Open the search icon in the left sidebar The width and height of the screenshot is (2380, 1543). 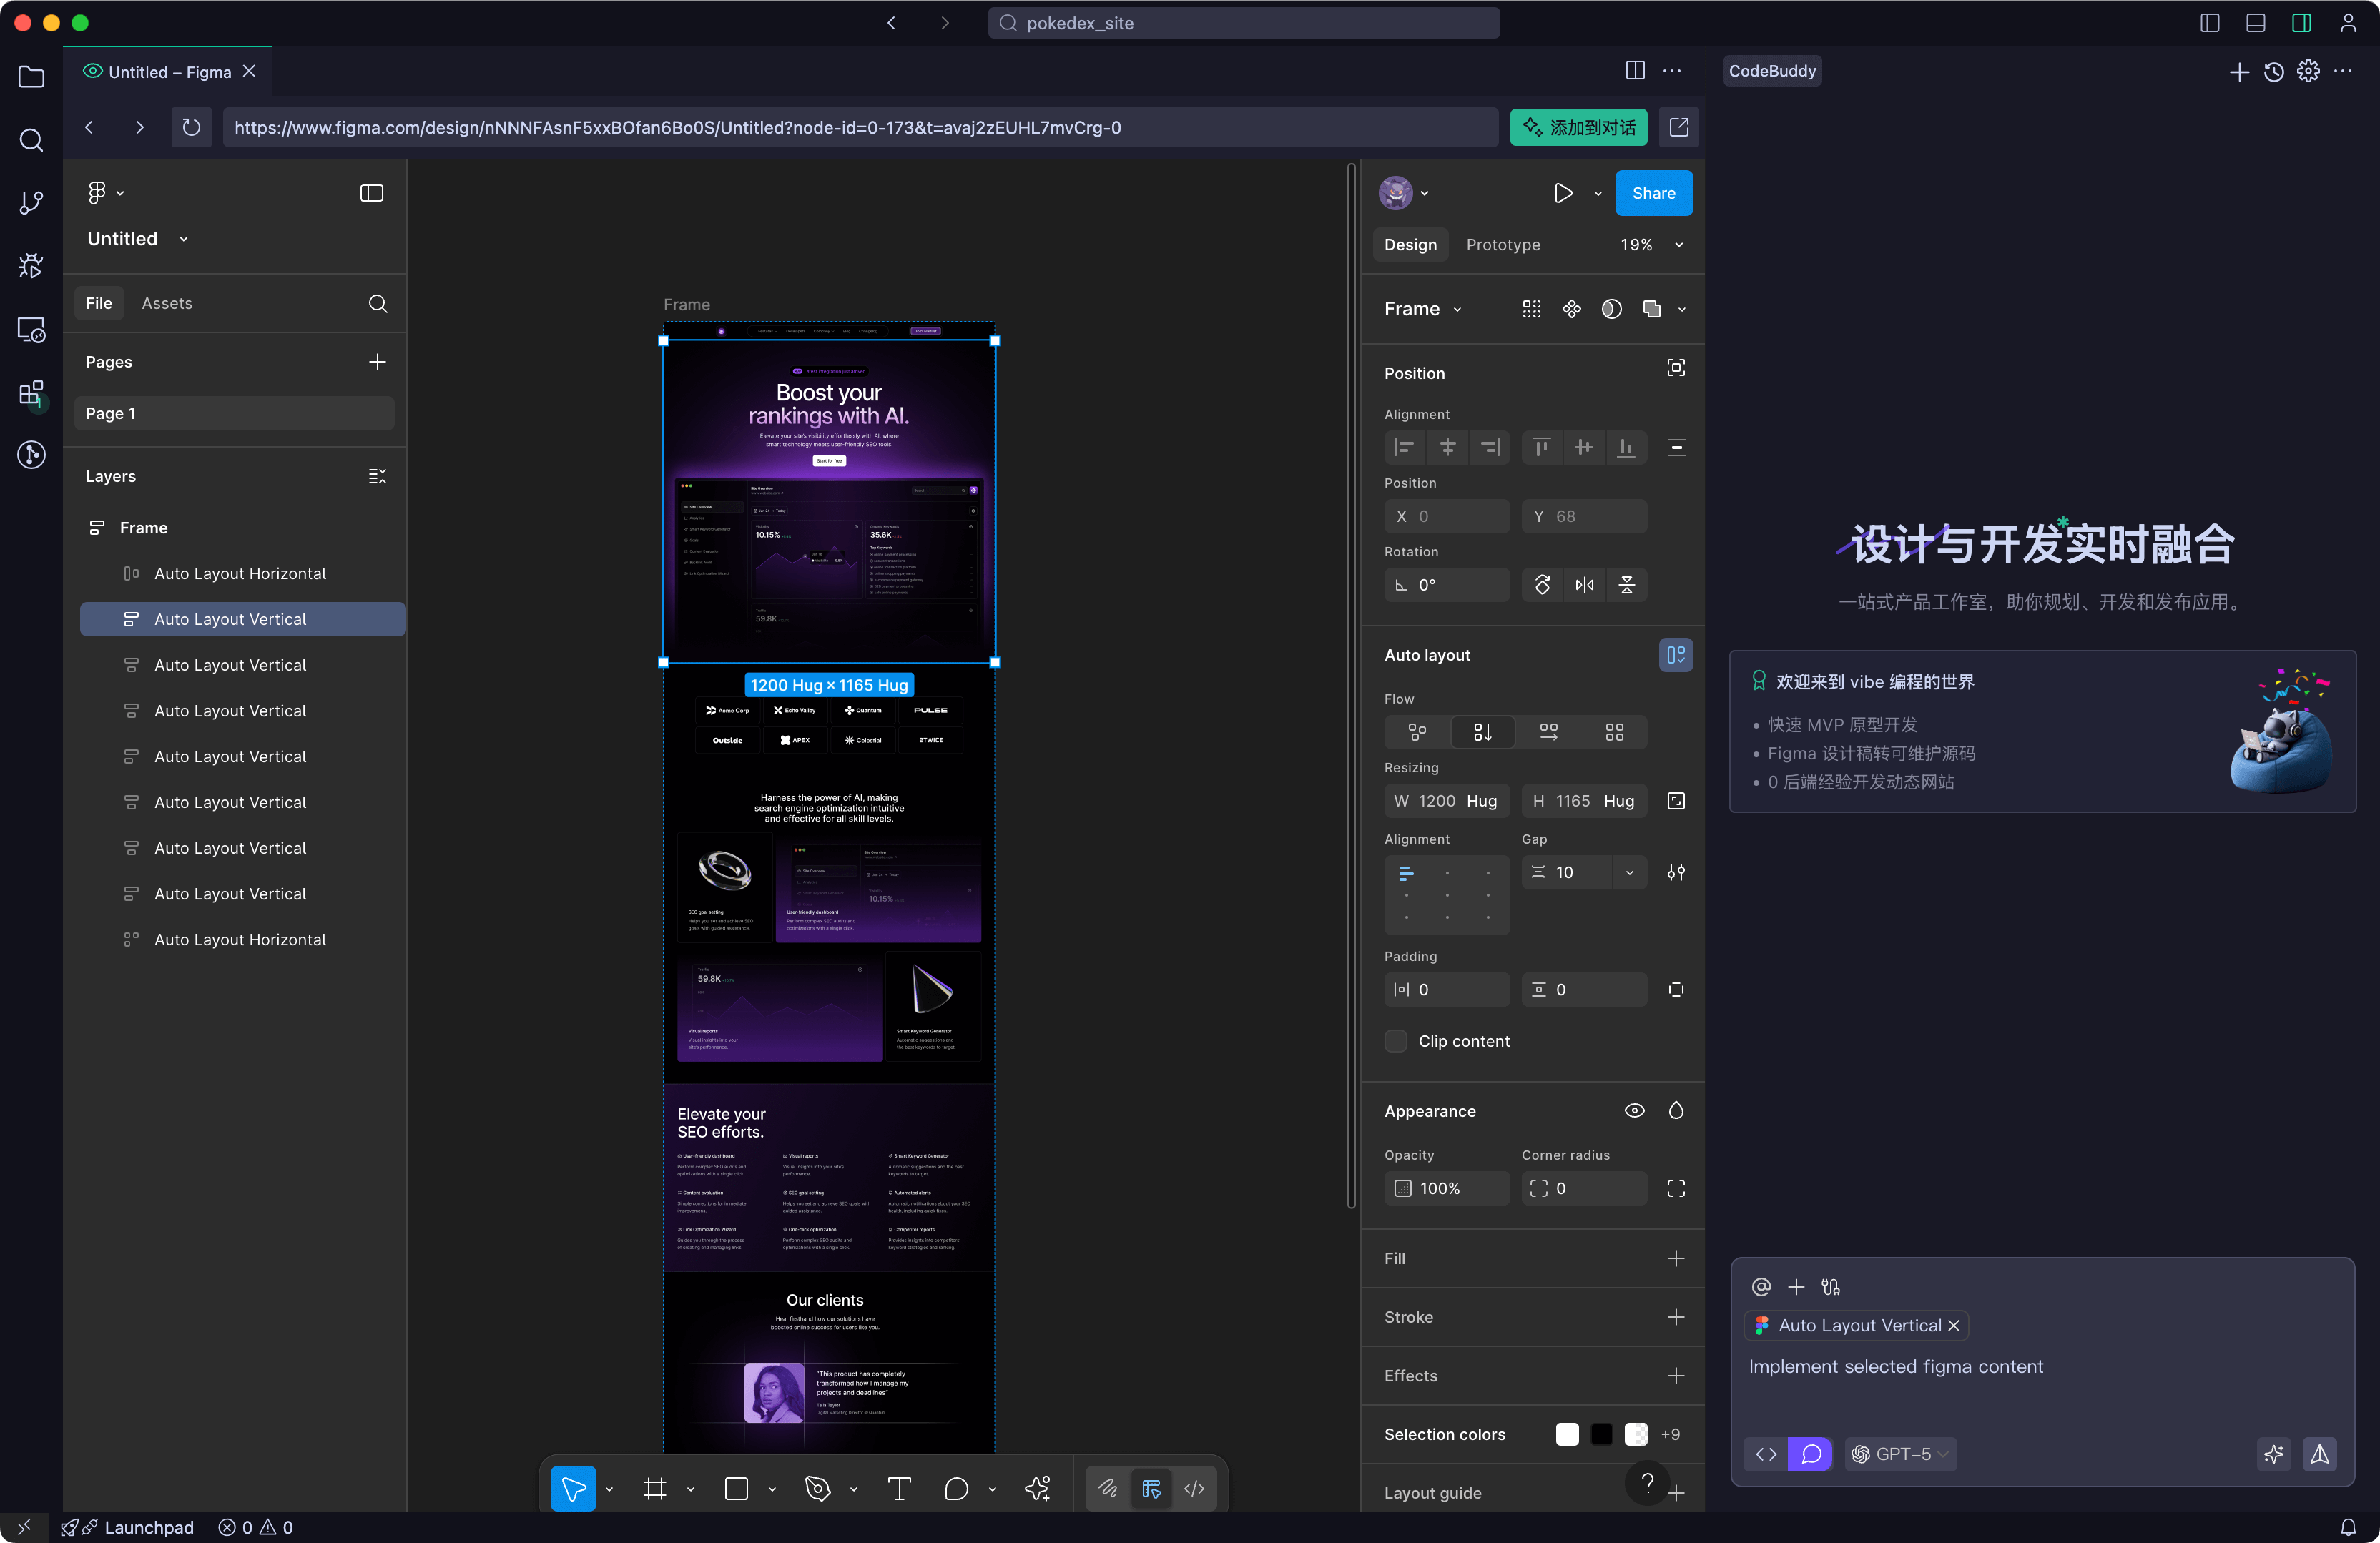(x=31, y=140)
